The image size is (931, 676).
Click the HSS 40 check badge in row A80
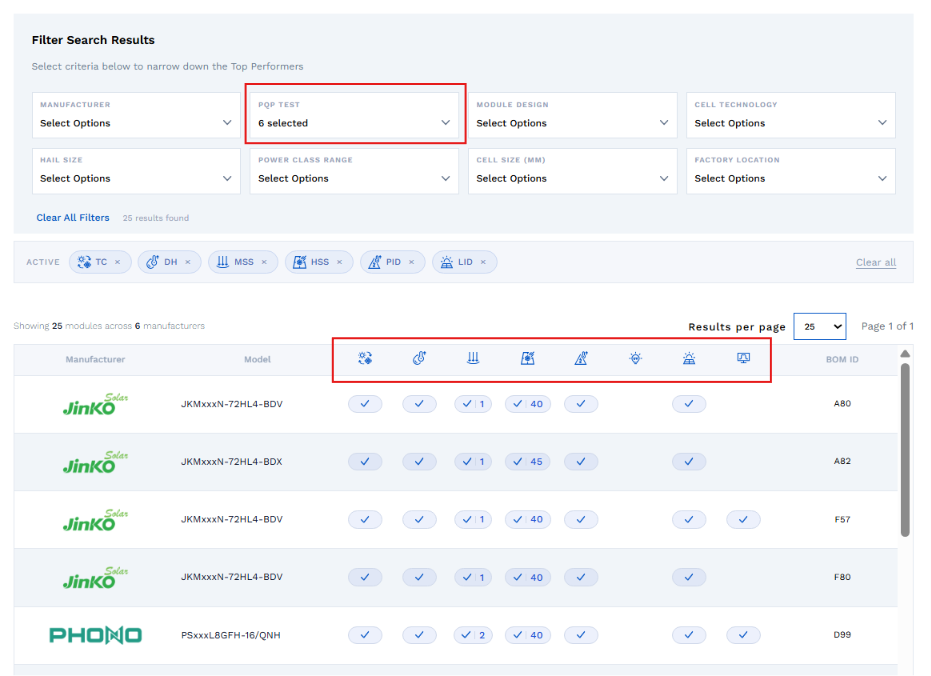coord(527,404)
